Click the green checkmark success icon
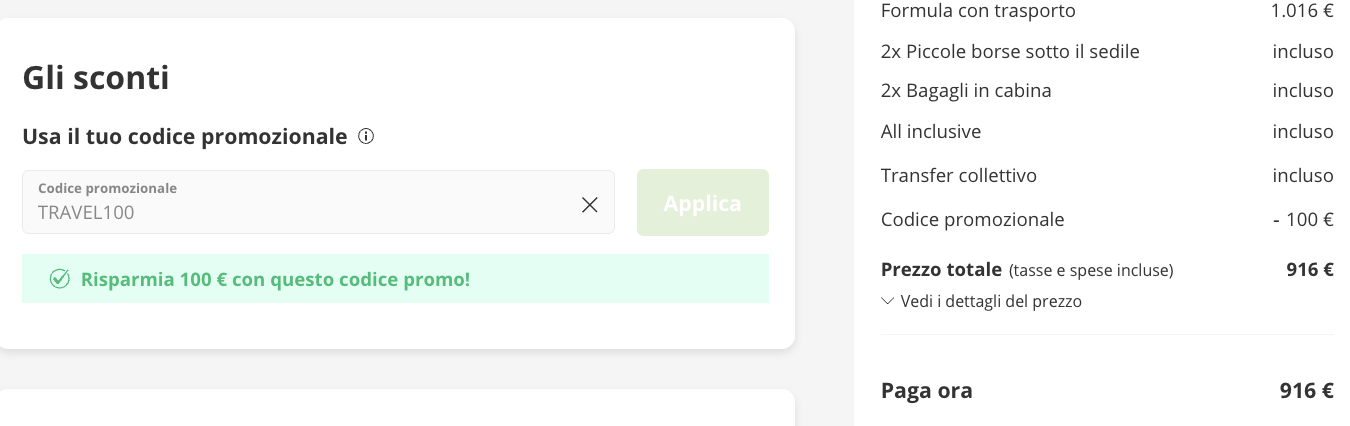This screenshot has height=426, width=1350. pyautogui.click(x=59, y=279)
